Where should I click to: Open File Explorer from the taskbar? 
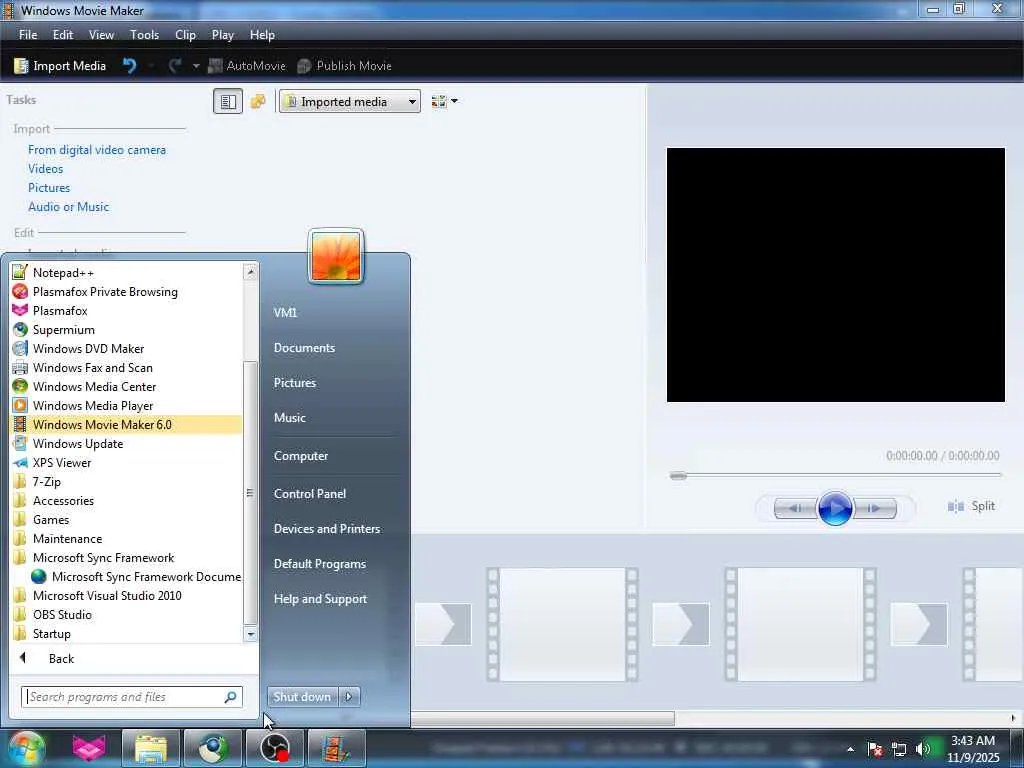pos(151,748)
